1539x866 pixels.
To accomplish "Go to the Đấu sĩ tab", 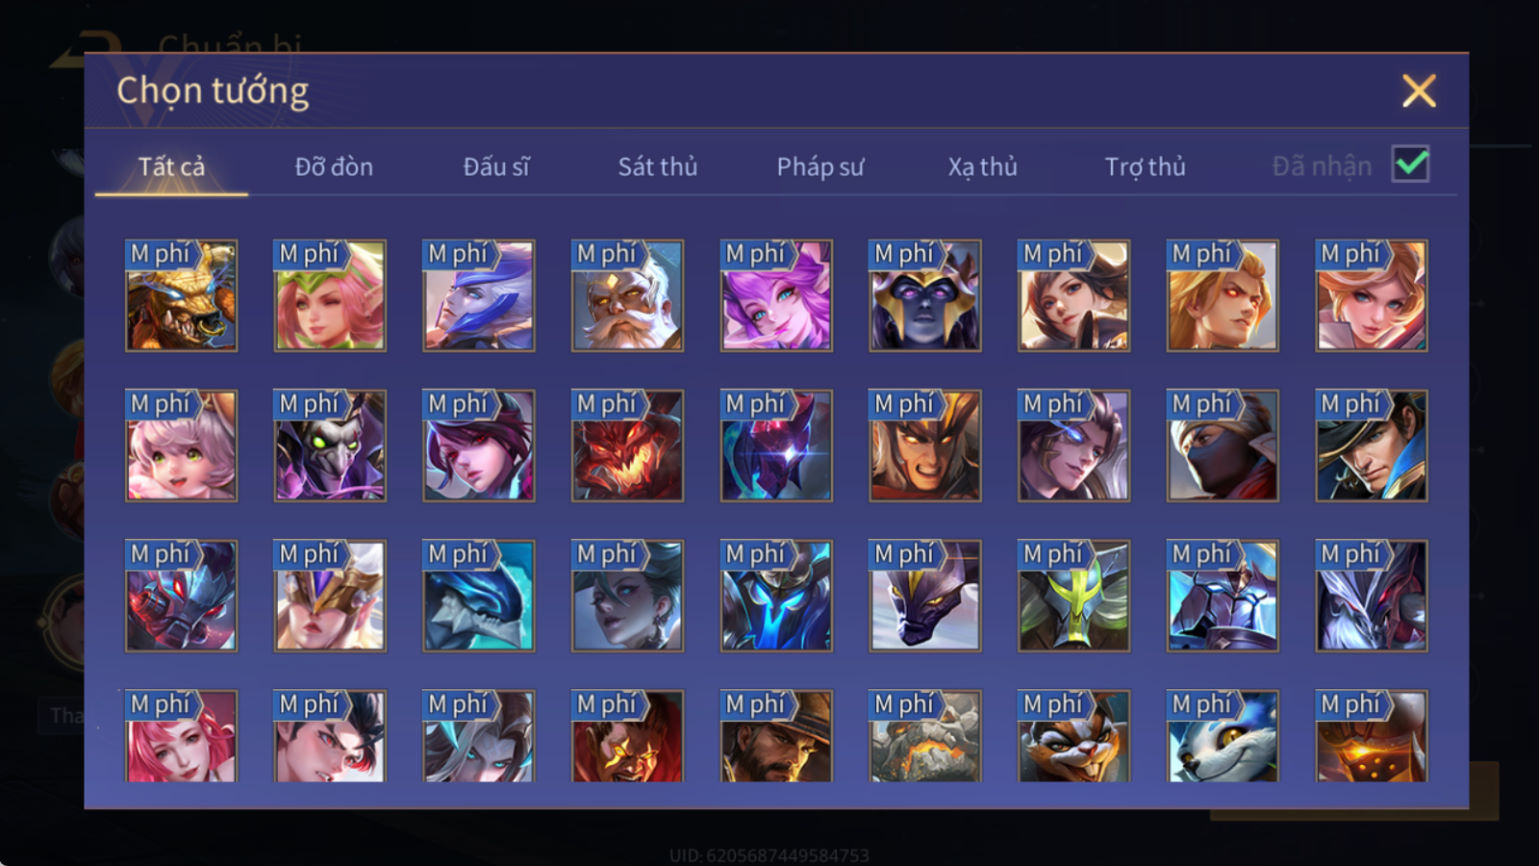I will pyautogui.click(x=496, y=167).
